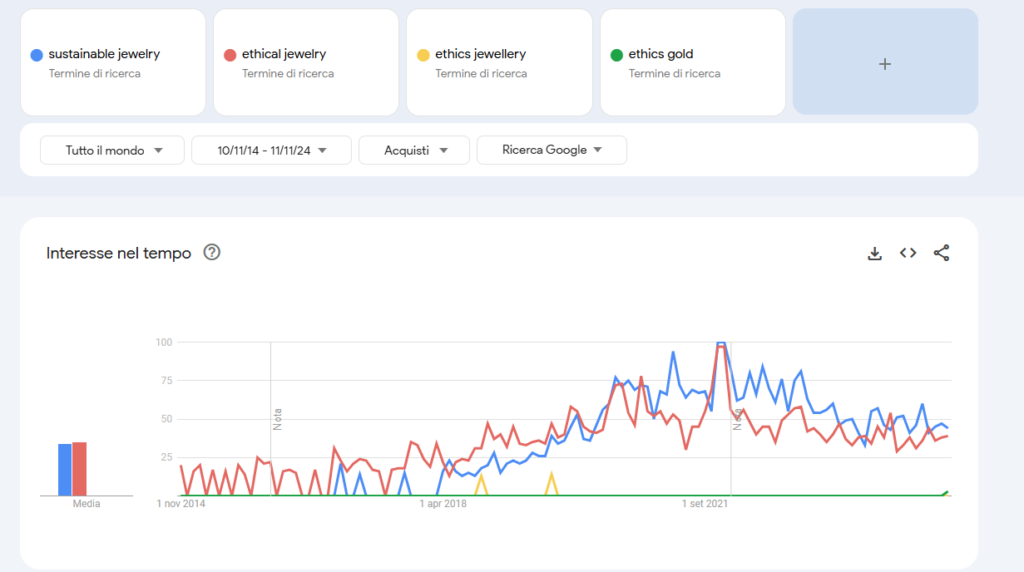
Task: Click the red dot for ethical jewelry
Action: click(x=230, y=55)
